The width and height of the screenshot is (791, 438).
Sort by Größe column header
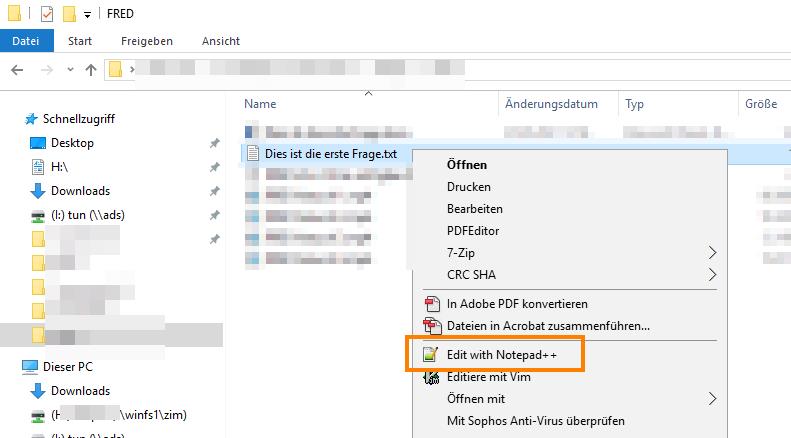click(761, 104)
